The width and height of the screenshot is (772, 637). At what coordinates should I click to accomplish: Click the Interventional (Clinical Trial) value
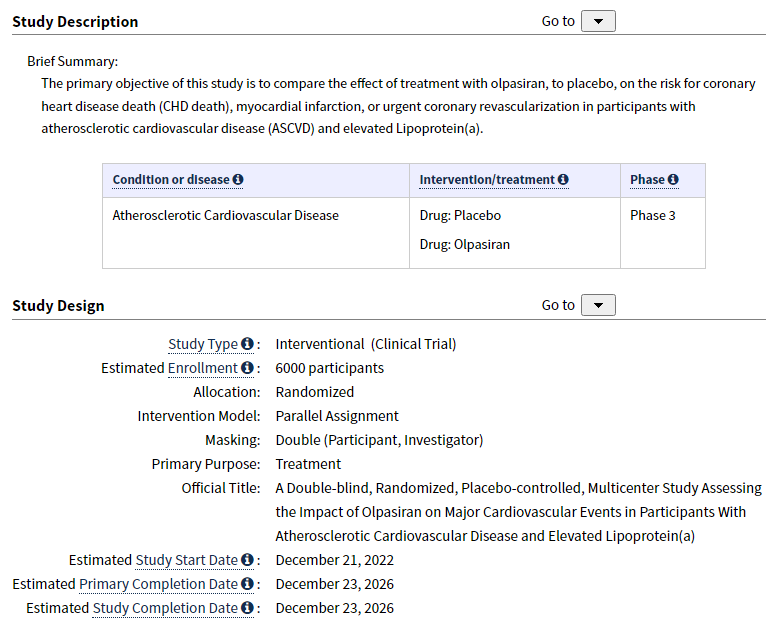click(x=366, y=344)
